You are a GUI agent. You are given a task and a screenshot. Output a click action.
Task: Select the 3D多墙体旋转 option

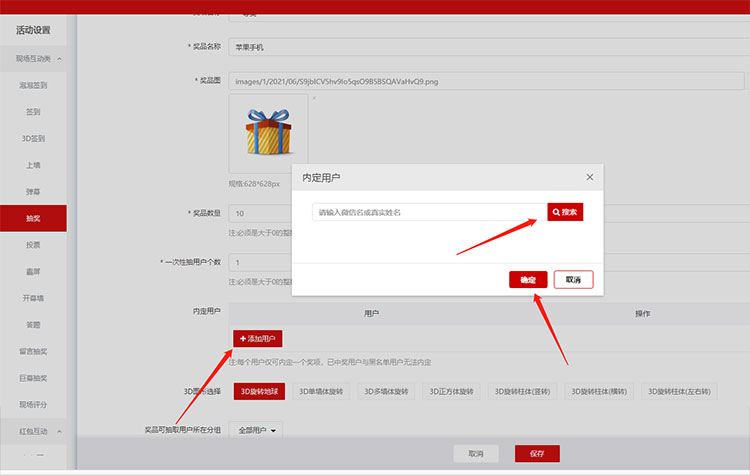(386, 391)
